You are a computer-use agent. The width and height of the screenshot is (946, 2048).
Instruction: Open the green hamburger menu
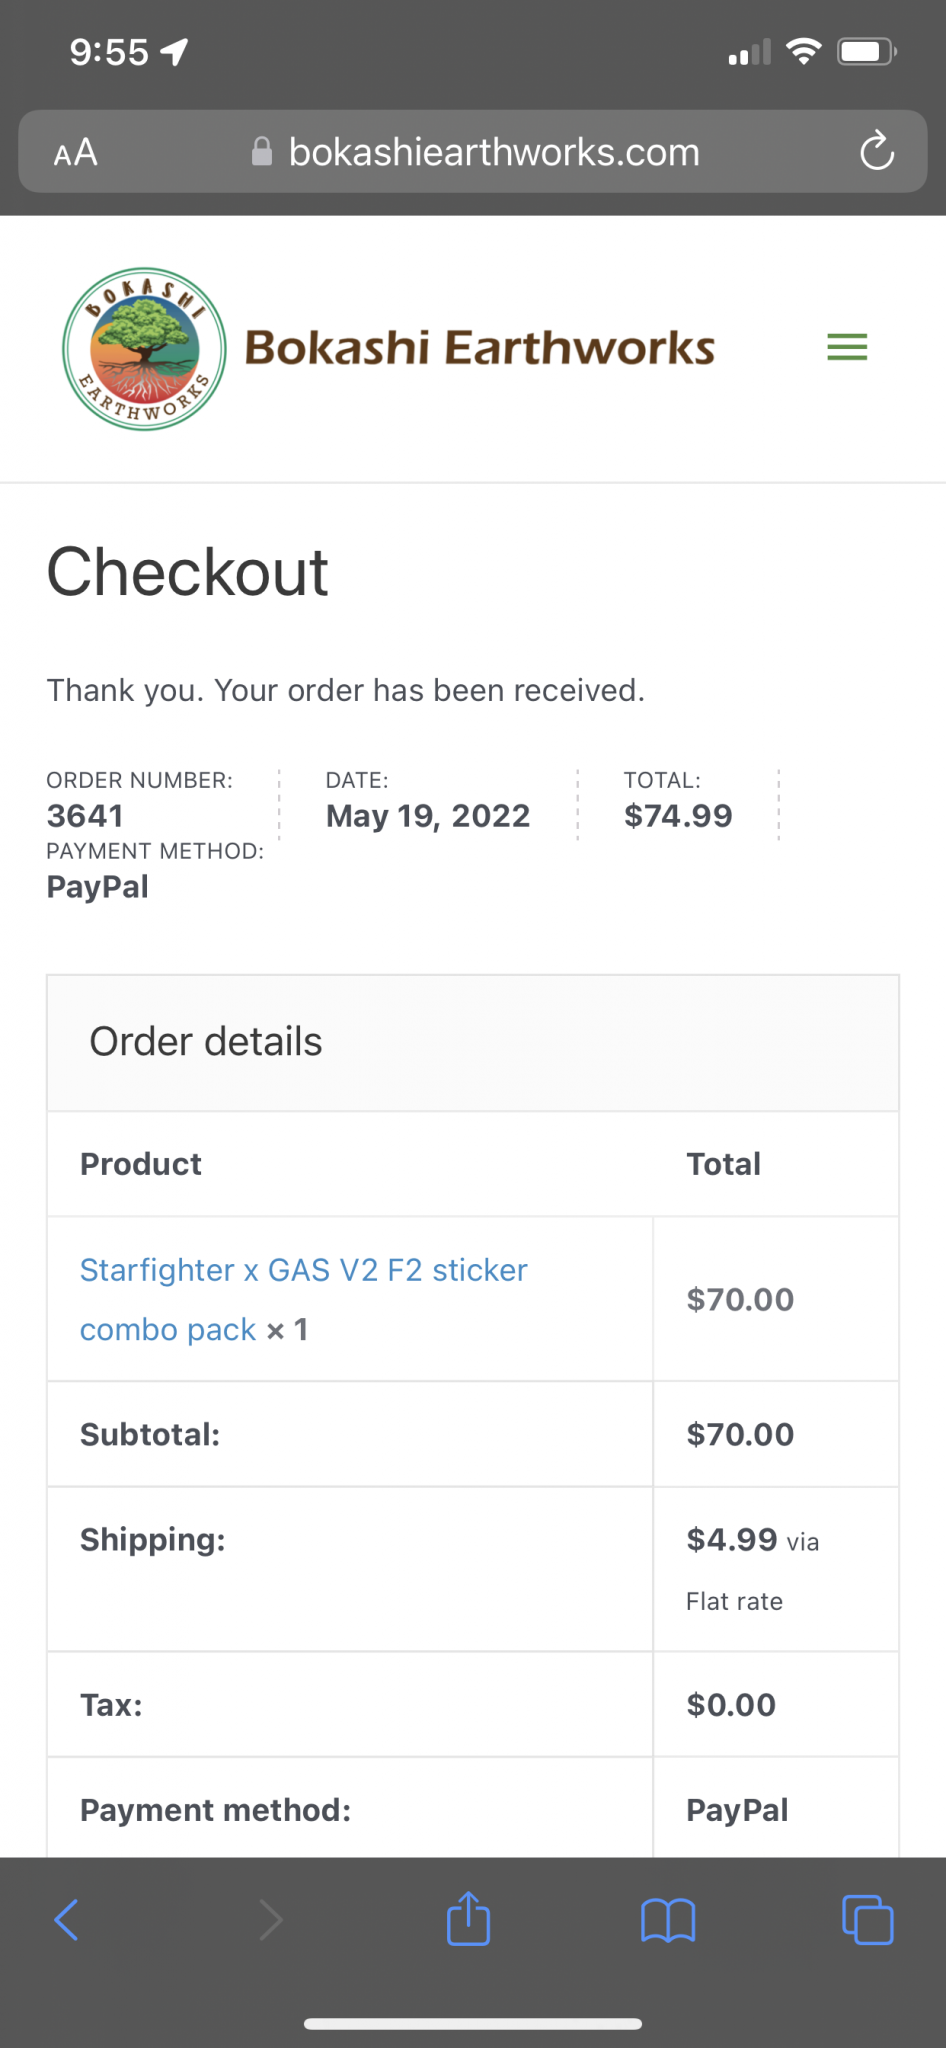click(x=847, y=347)
